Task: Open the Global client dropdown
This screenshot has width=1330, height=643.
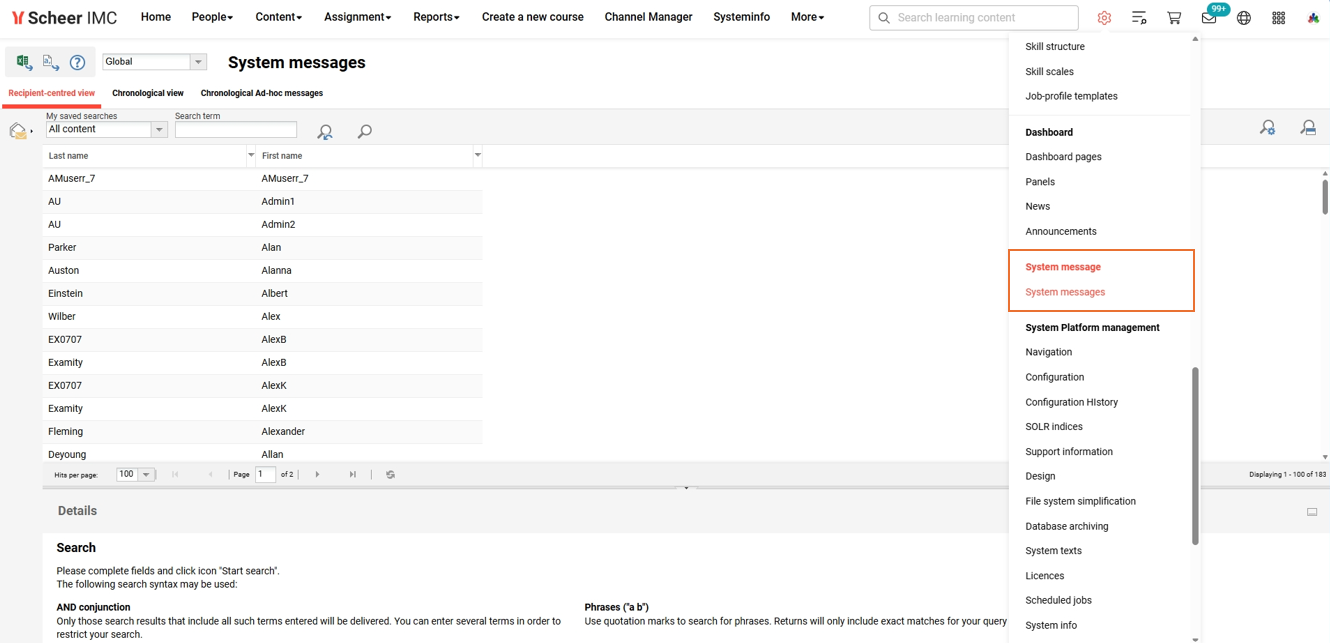Action: coord(198,62)
